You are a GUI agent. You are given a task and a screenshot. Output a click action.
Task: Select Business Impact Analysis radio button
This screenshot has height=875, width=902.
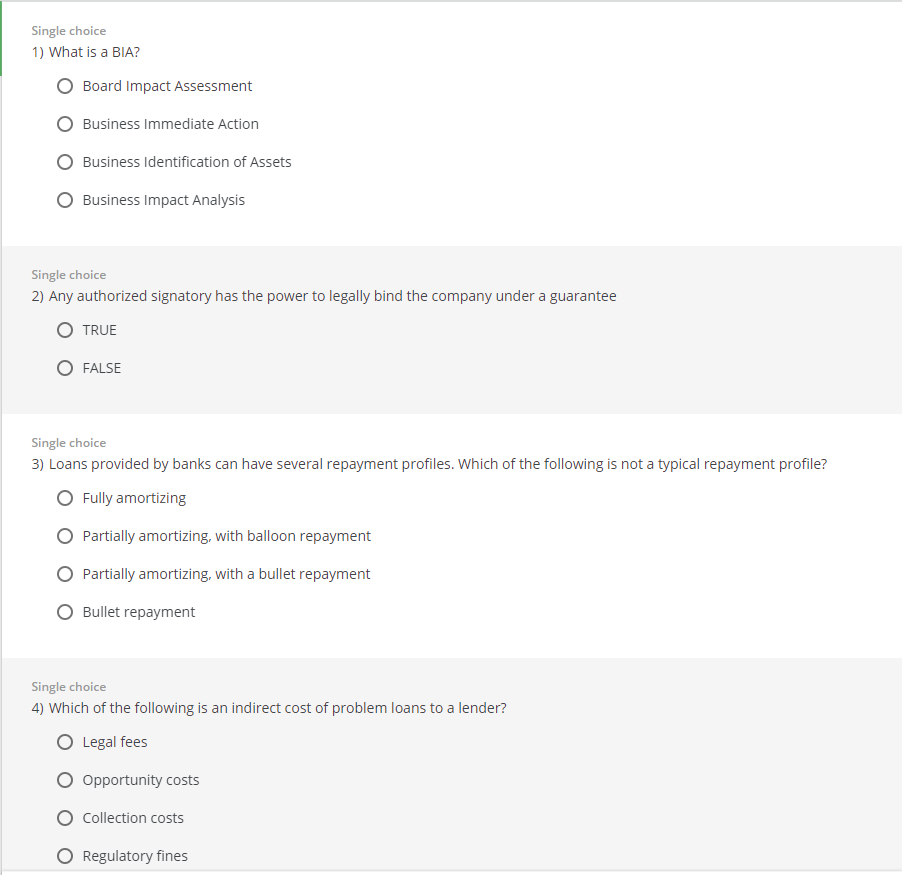[x=66, y=200]
